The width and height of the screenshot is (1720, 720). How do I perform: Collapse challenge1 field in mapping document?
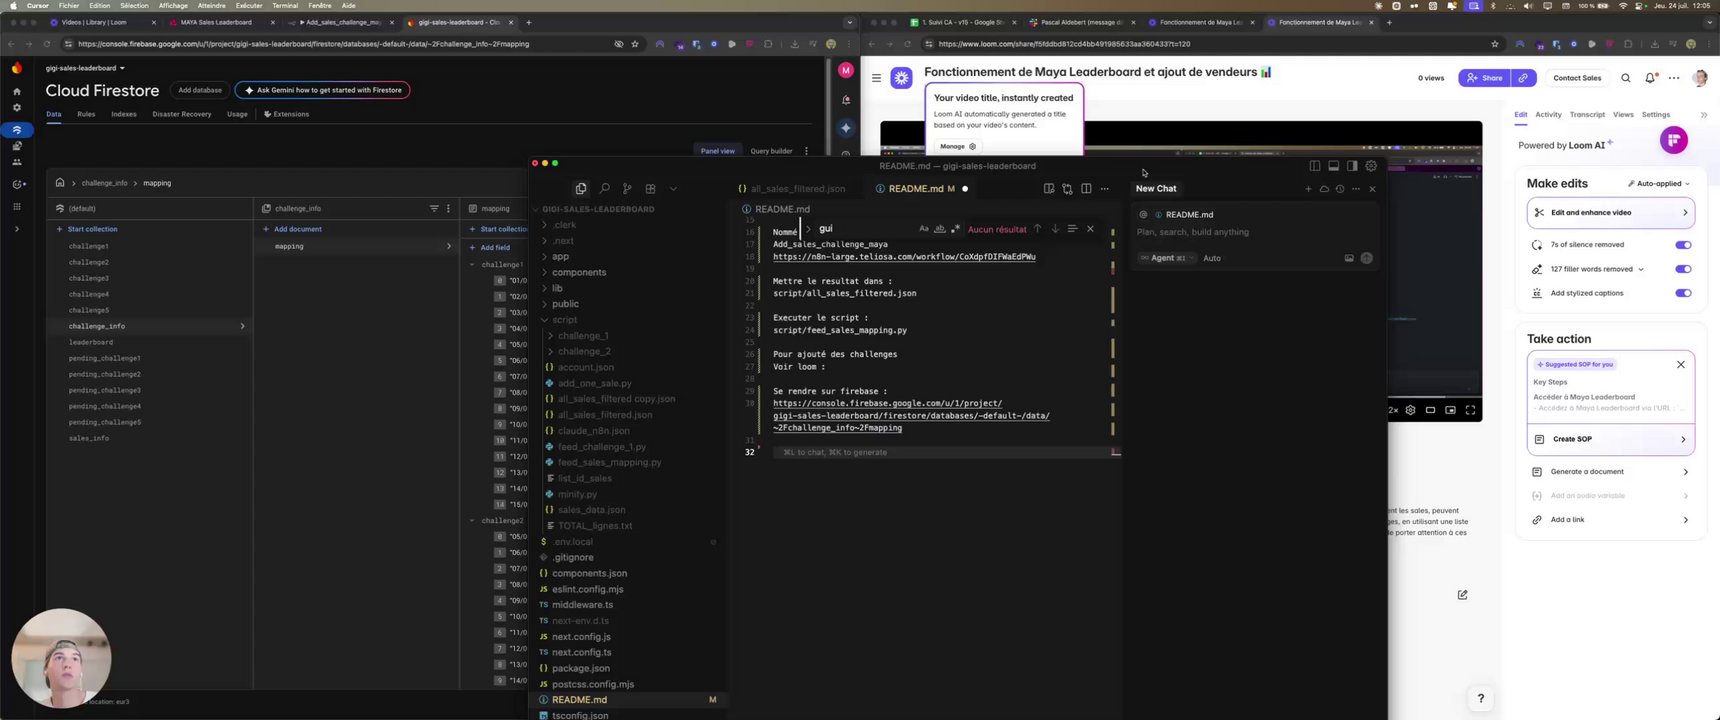pos(472,265)
